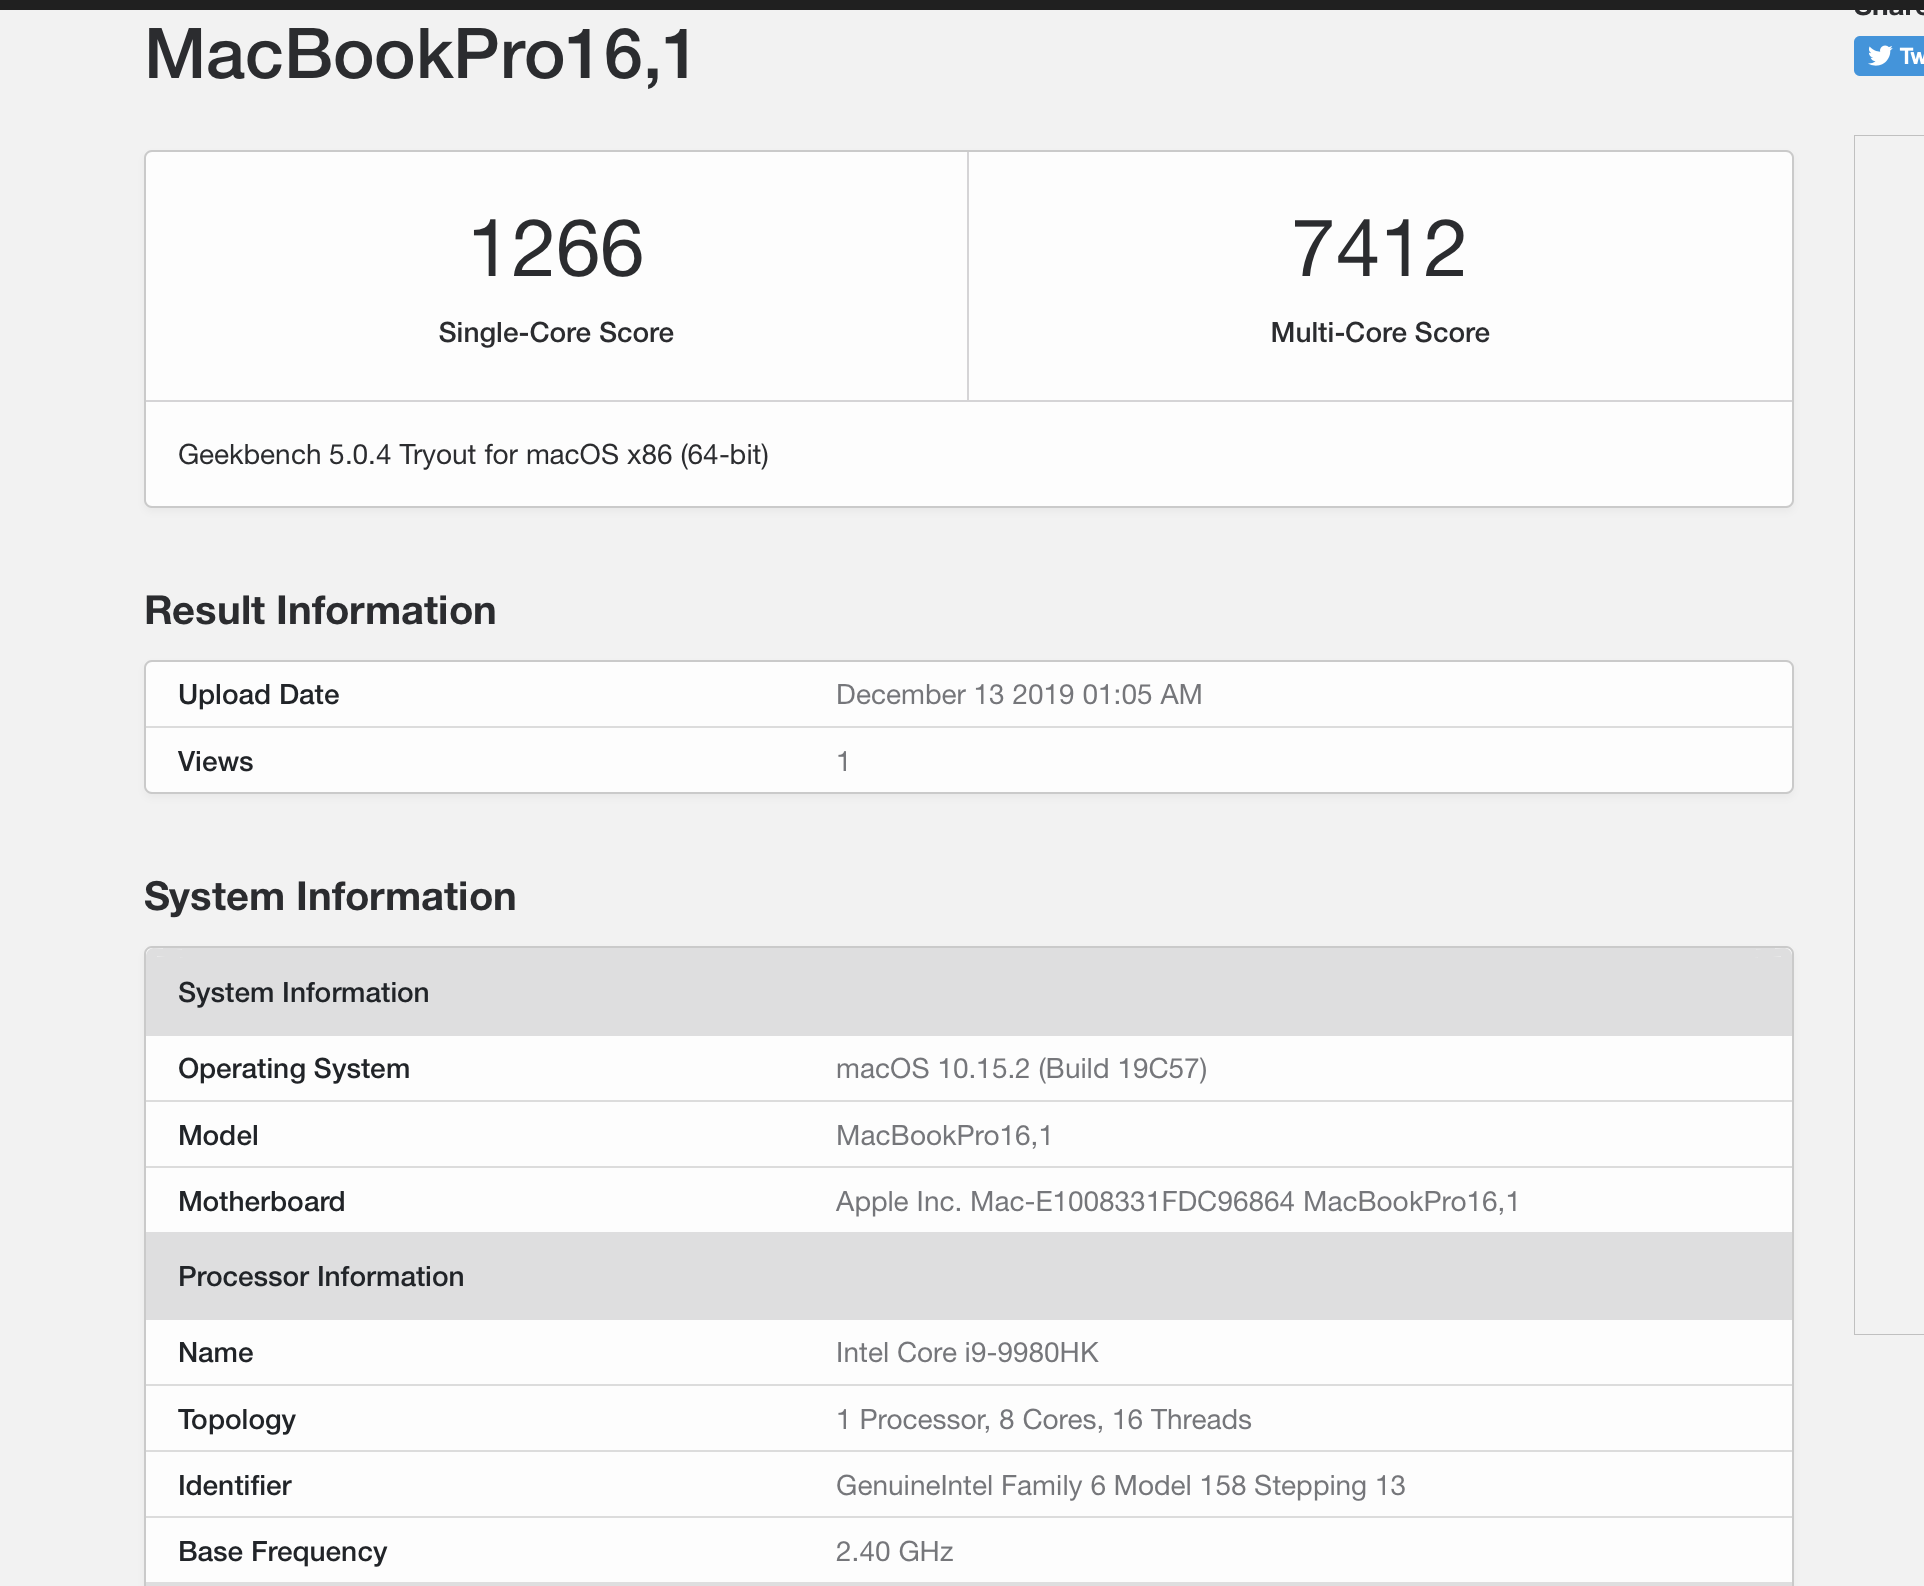Click the Result Information heading

tap(320, 610)
